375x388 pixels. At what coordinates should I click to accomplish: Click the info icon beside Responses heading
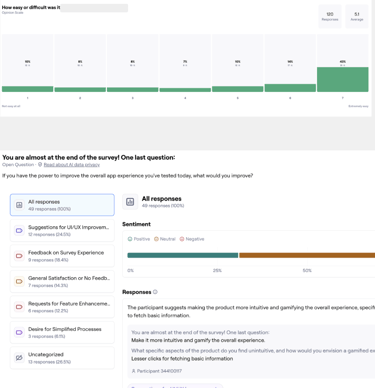tap(155, 292)
